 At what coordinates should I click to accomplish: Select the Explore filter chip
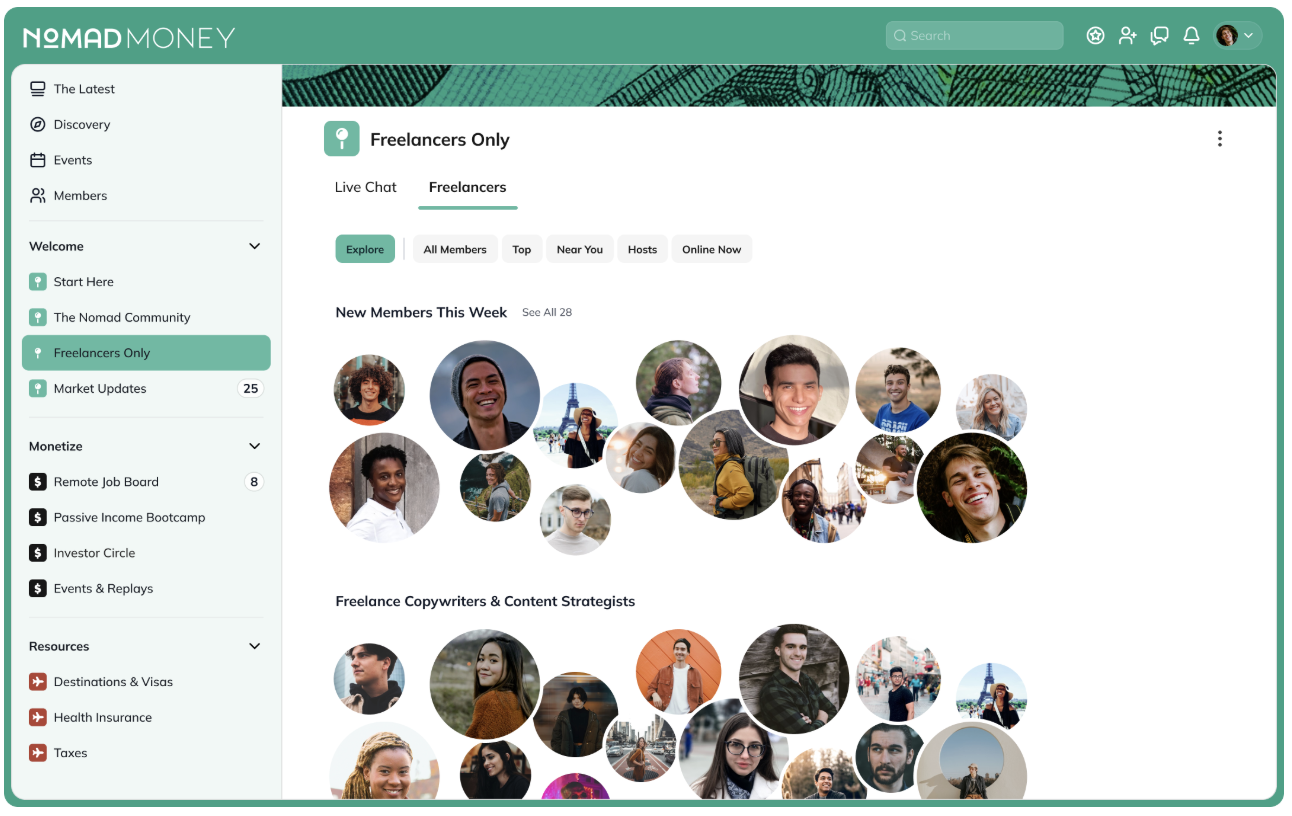tap(365, 249)
